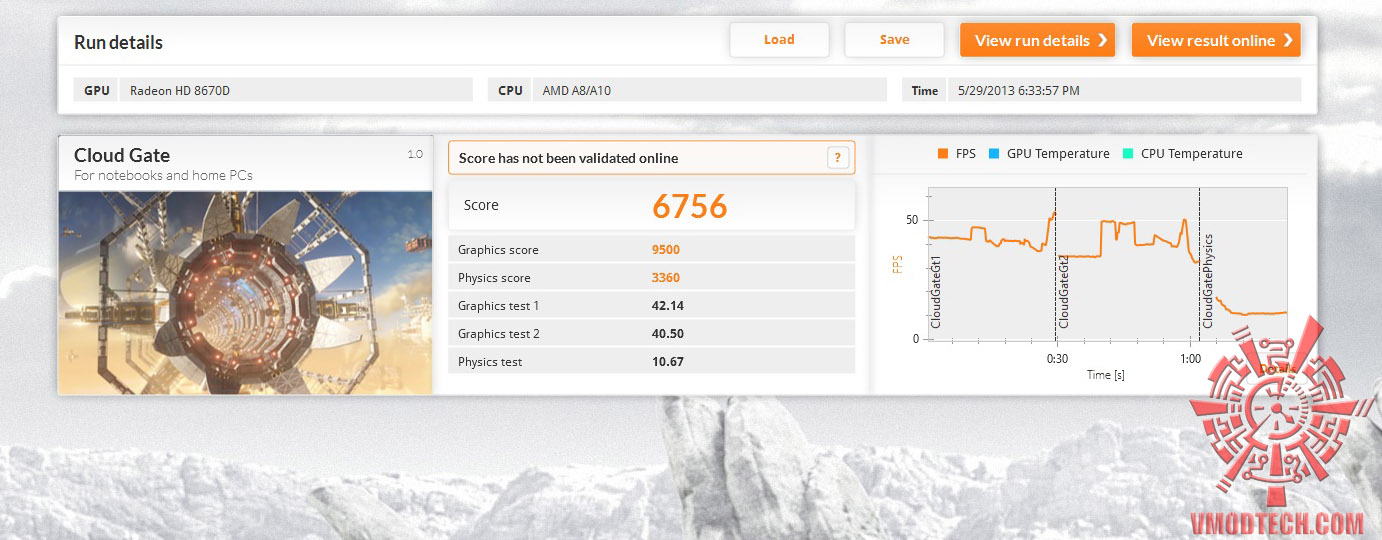Click the Graphics test 2 value 40.50
1382x540 pixels.
[668, 334]
